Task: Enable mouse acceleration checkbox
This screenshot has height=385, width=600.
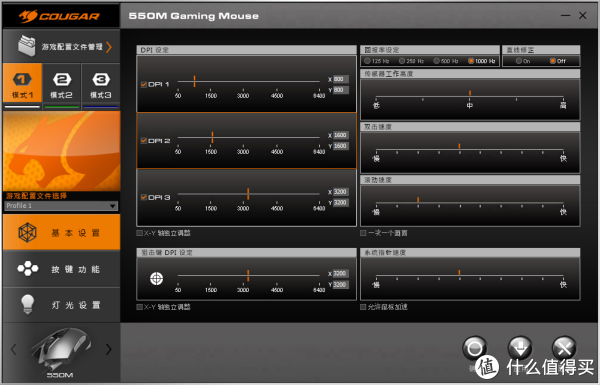Action: (x=363, y=307)
